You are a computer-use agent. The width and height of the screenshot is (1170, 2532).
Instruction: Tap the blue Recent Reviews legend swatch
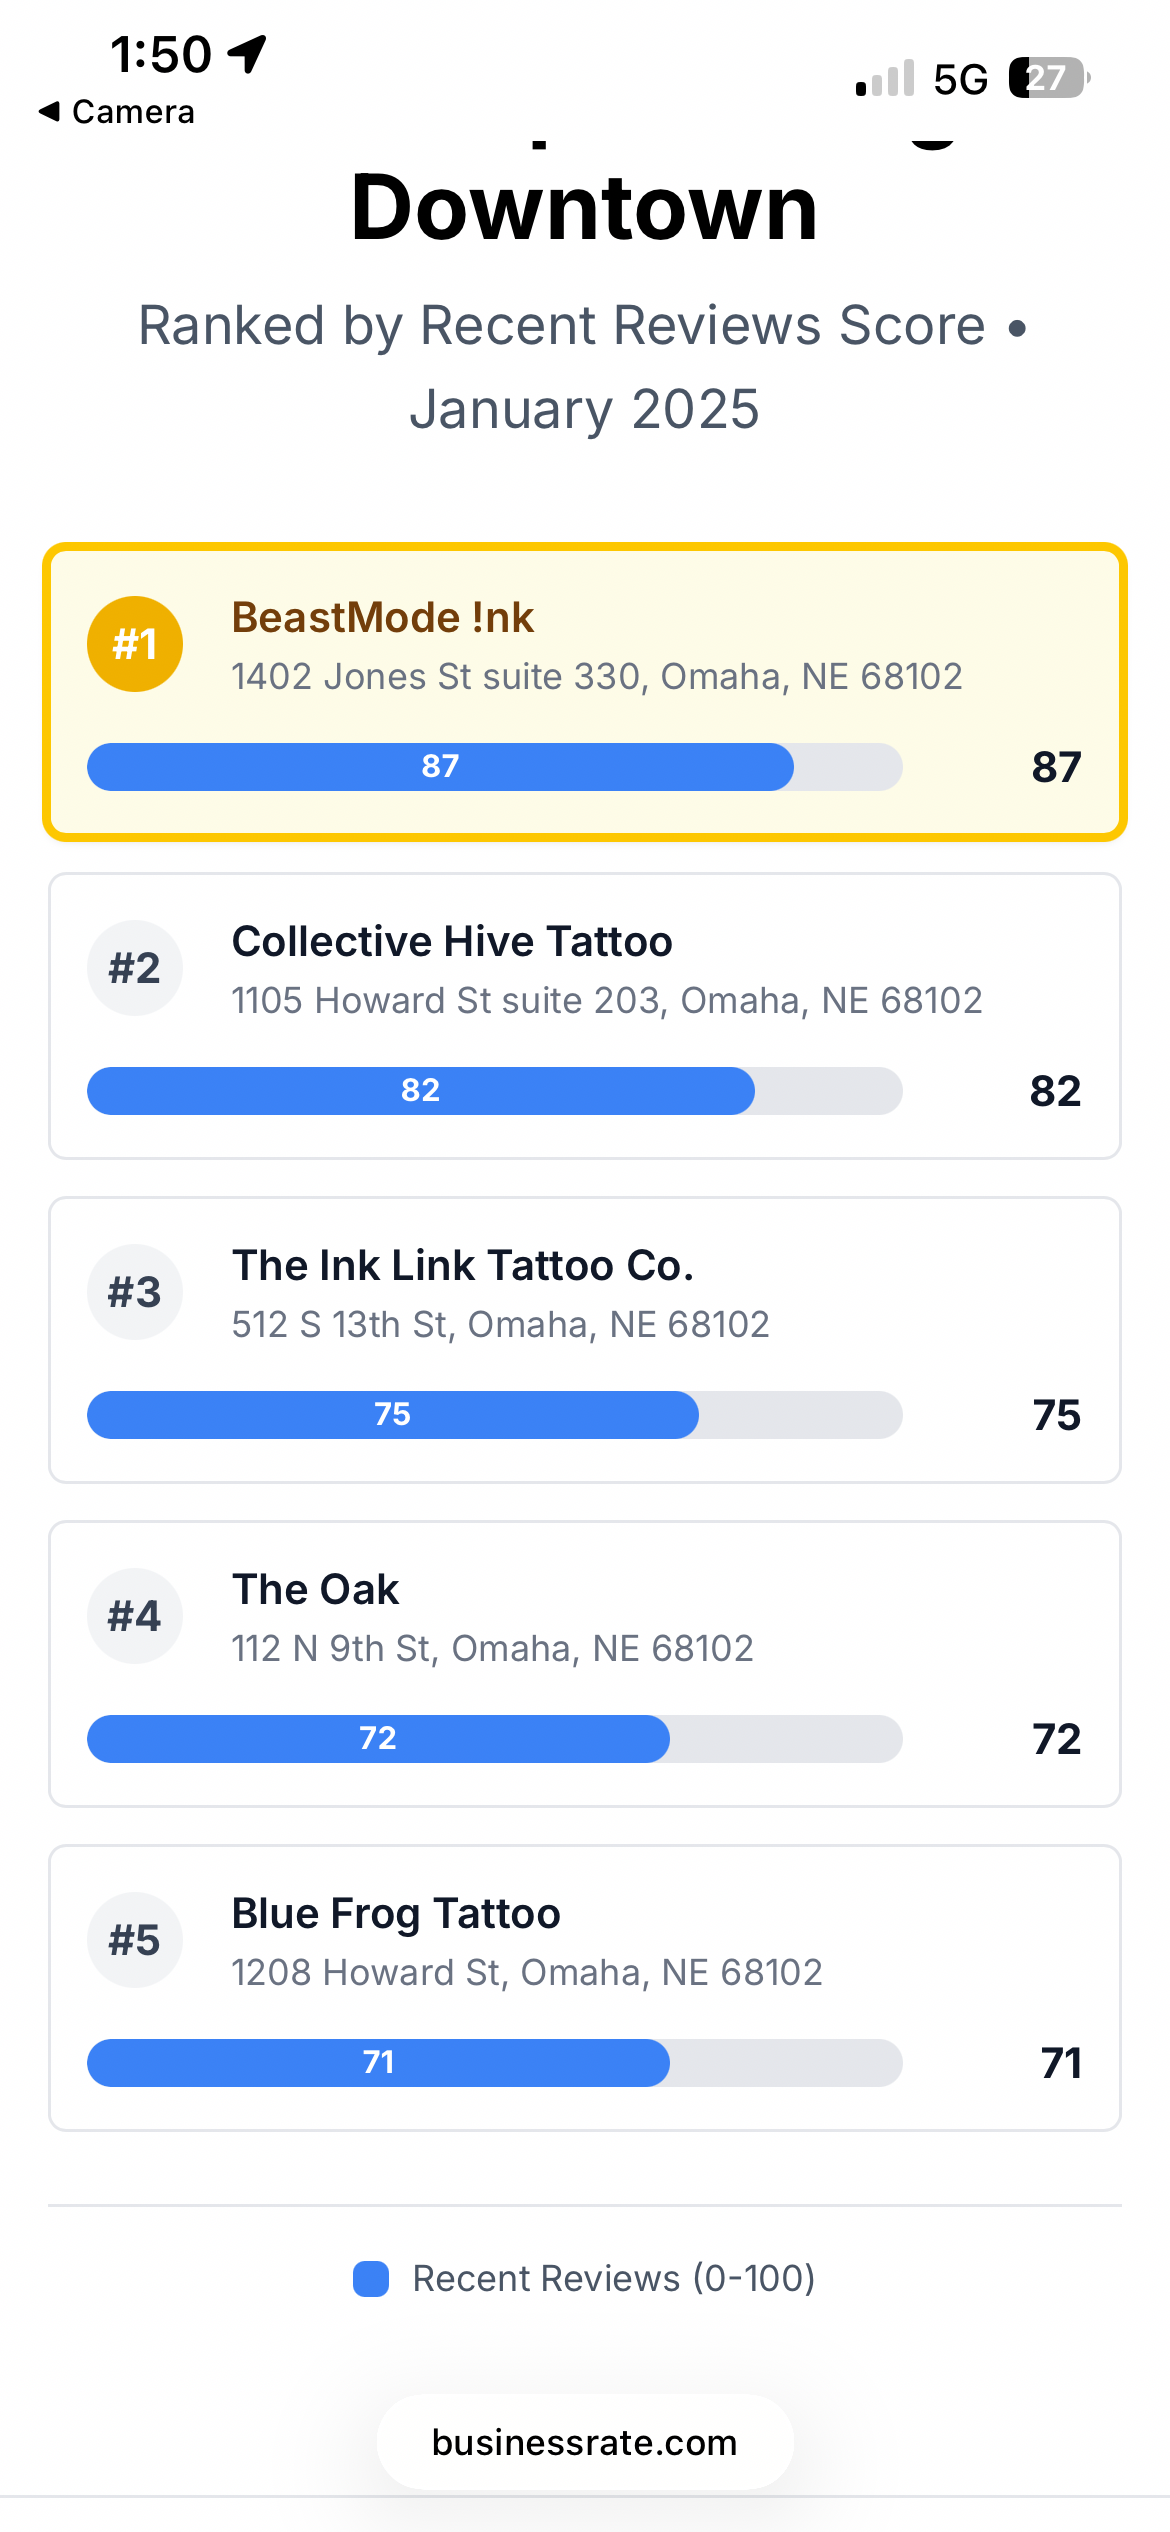(371, 2279)
